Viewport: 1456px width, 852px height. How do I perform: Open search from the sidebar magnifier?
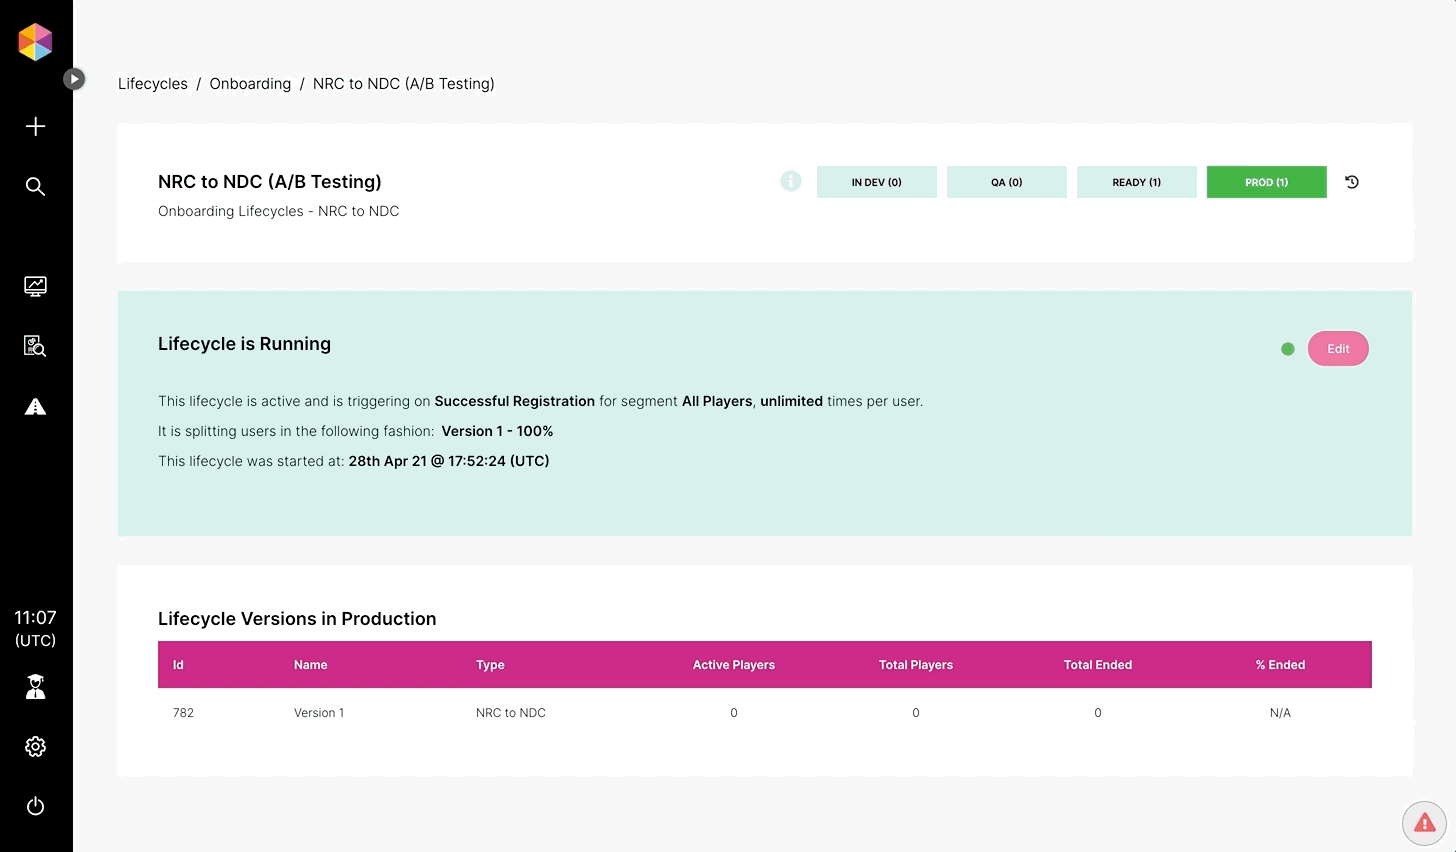(x=35, y=187)
